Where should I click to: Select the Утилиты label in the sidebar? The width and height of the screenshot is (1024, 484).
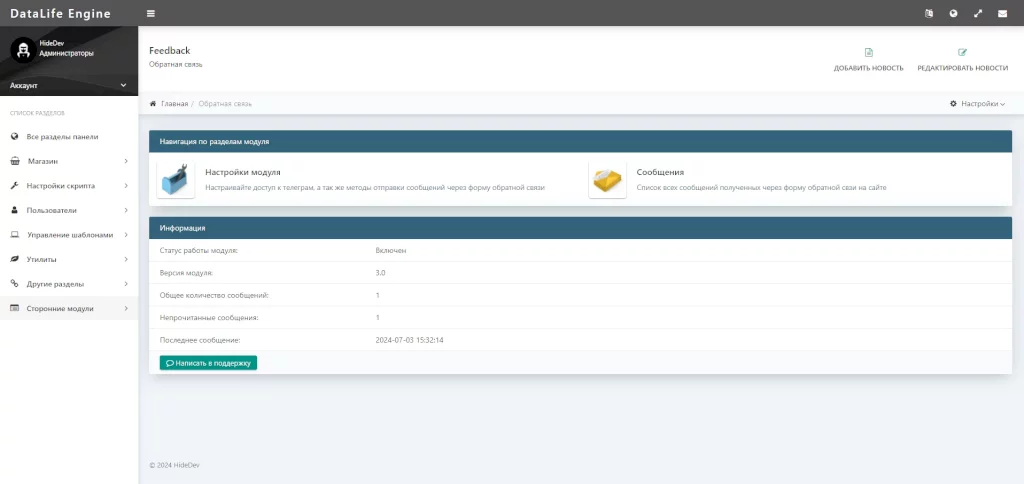point(41,259)
